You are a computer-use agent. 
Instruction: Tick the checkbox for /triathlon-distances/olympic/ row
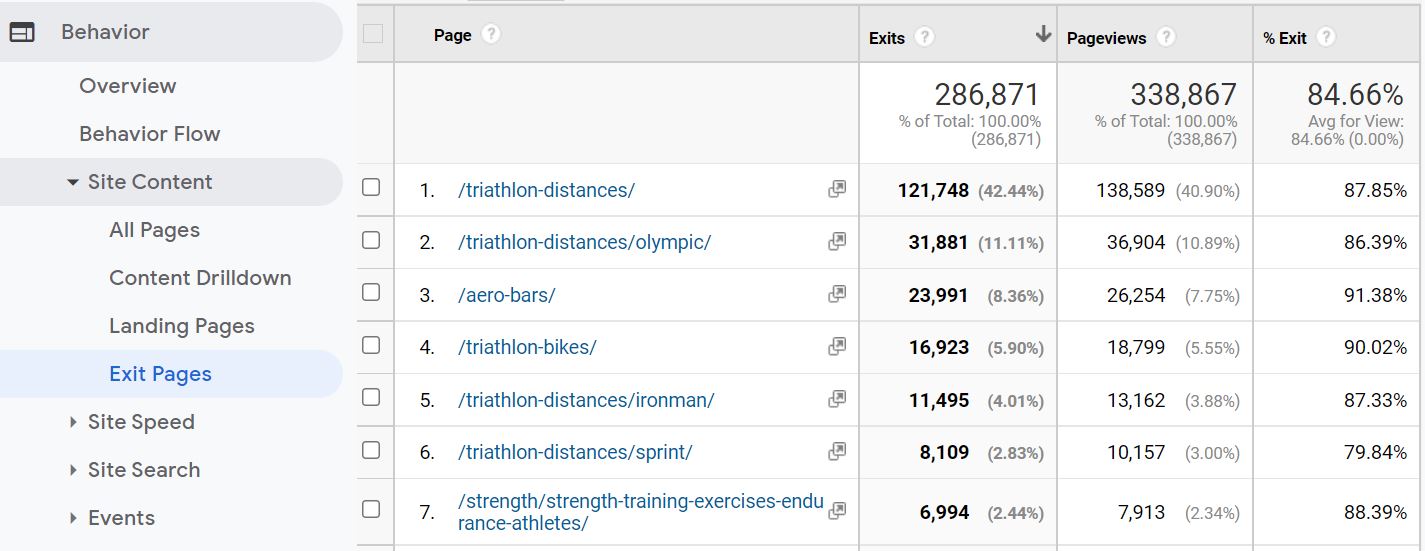(x=371, y=240)
